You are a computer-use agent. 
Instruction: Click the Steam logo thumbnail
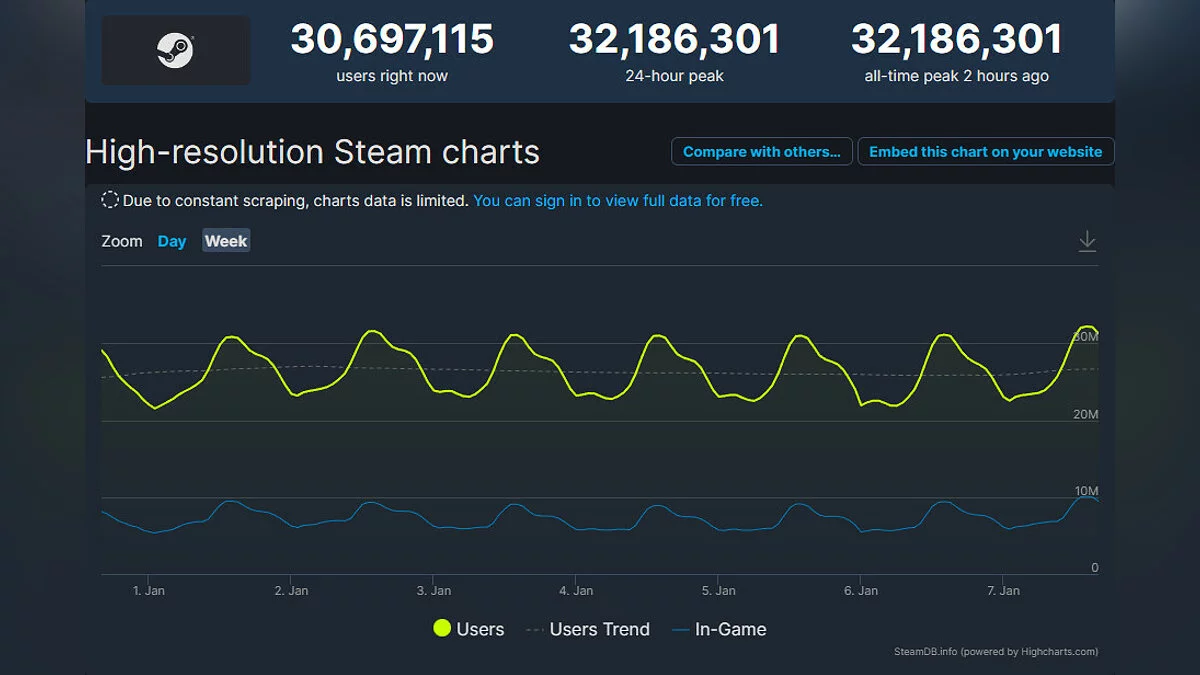(176, 50)
